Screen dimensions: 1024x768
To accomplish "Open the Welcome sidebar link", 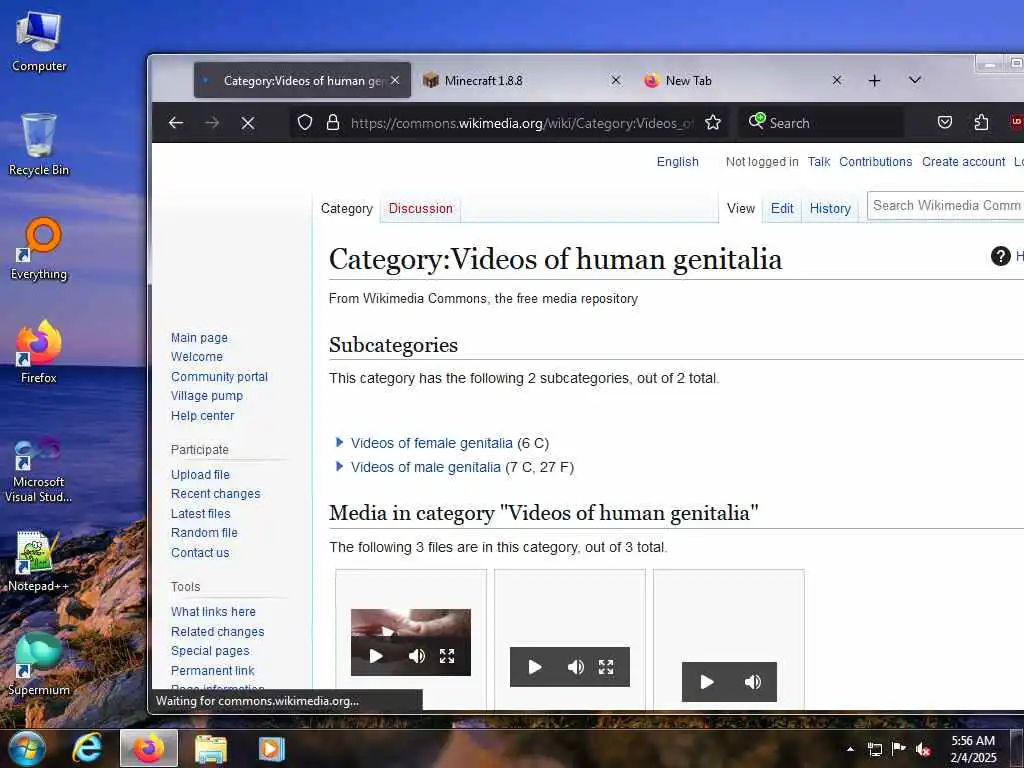I will [197, 357].
